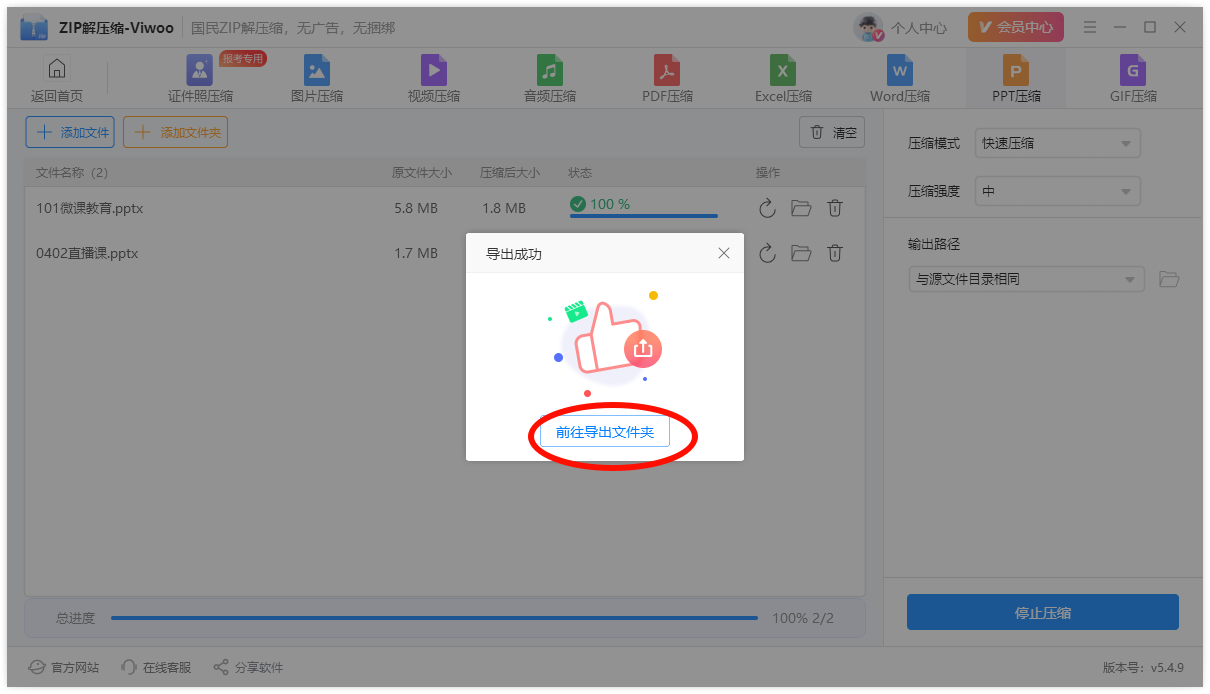1210x694 pixels.
Task: Open hamburger menu in title bar
Action: coord(1090,27)
